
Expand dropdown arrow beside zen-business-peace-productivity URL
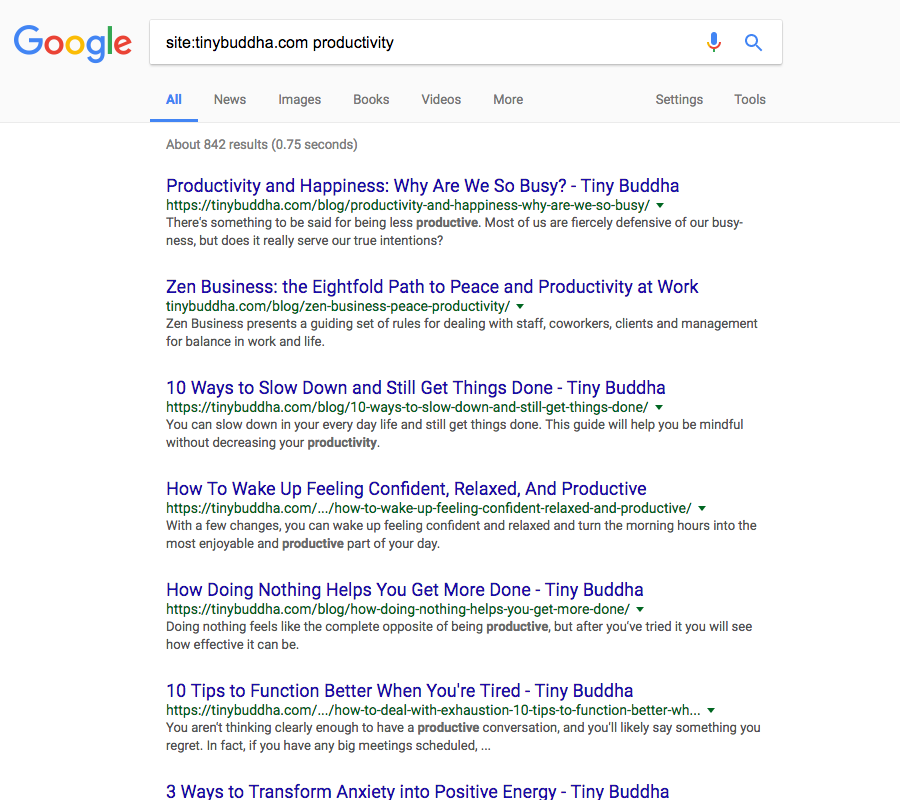(x=520, y=306)
